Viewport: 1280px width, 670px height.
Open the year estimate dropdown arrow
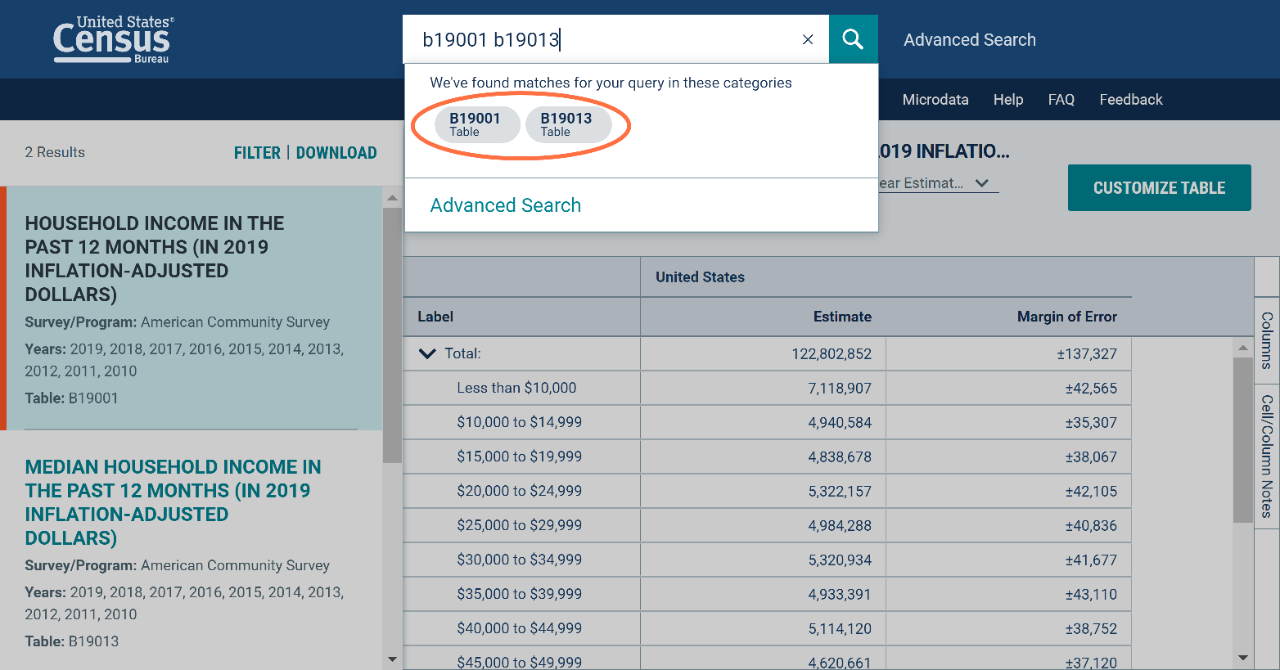tap(982, 183)
